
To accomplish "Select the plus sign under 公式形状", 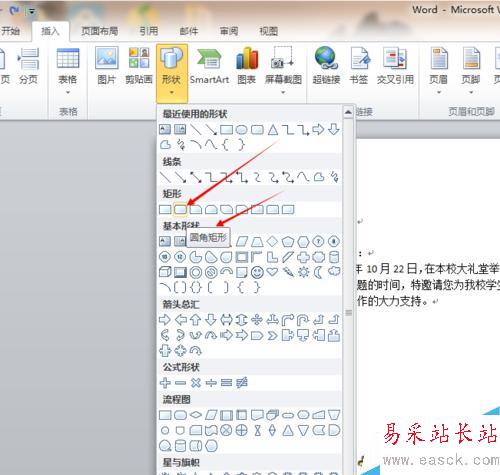I will tap(165, 383).
